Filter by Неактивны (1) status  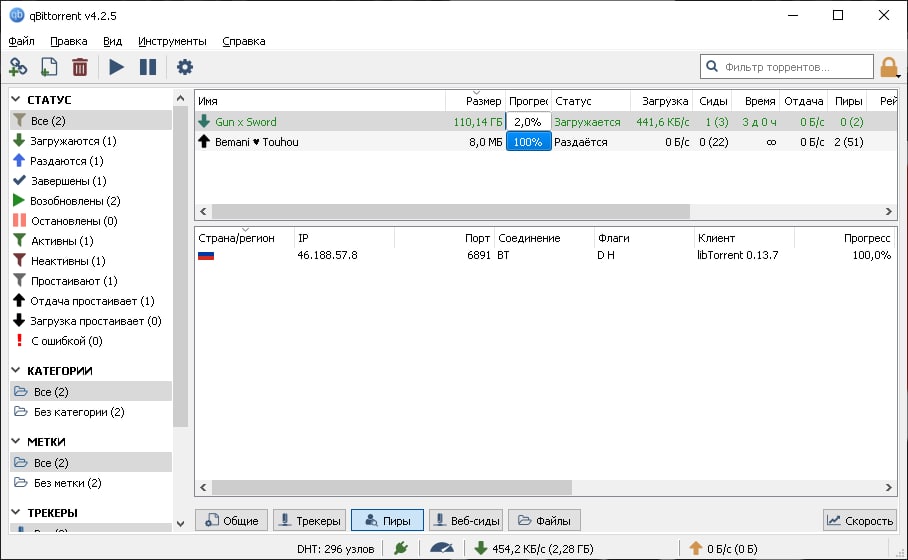point(91,261)
